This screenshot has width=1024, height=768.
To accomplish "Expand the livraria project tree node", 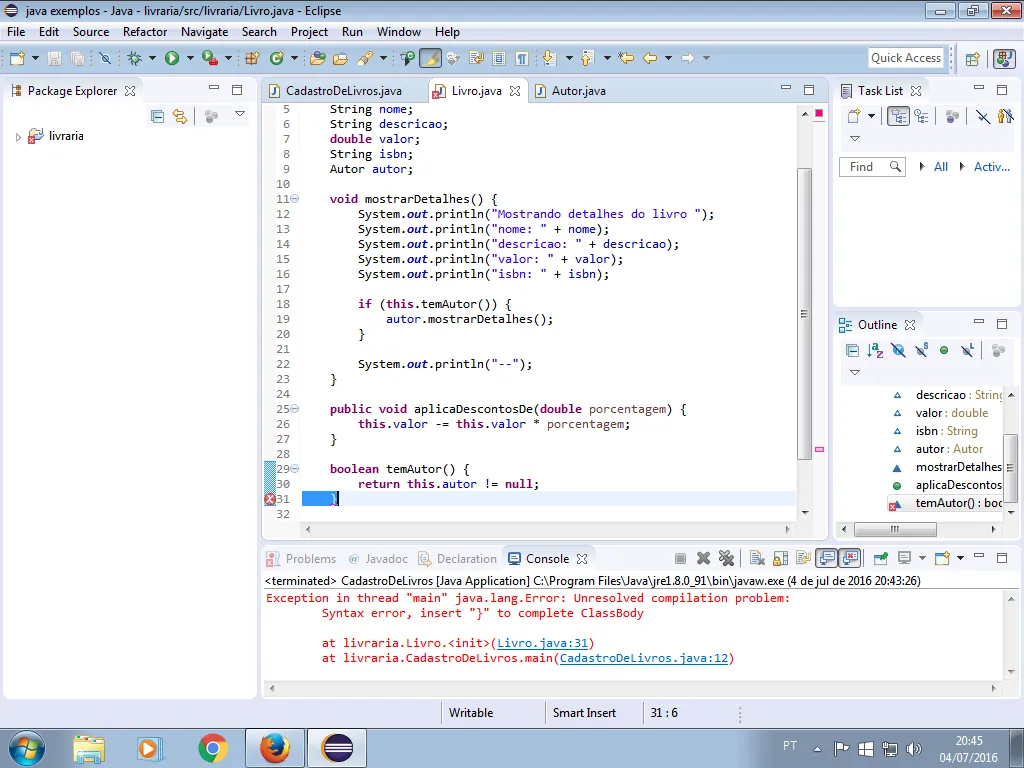I will pos(18,137).
